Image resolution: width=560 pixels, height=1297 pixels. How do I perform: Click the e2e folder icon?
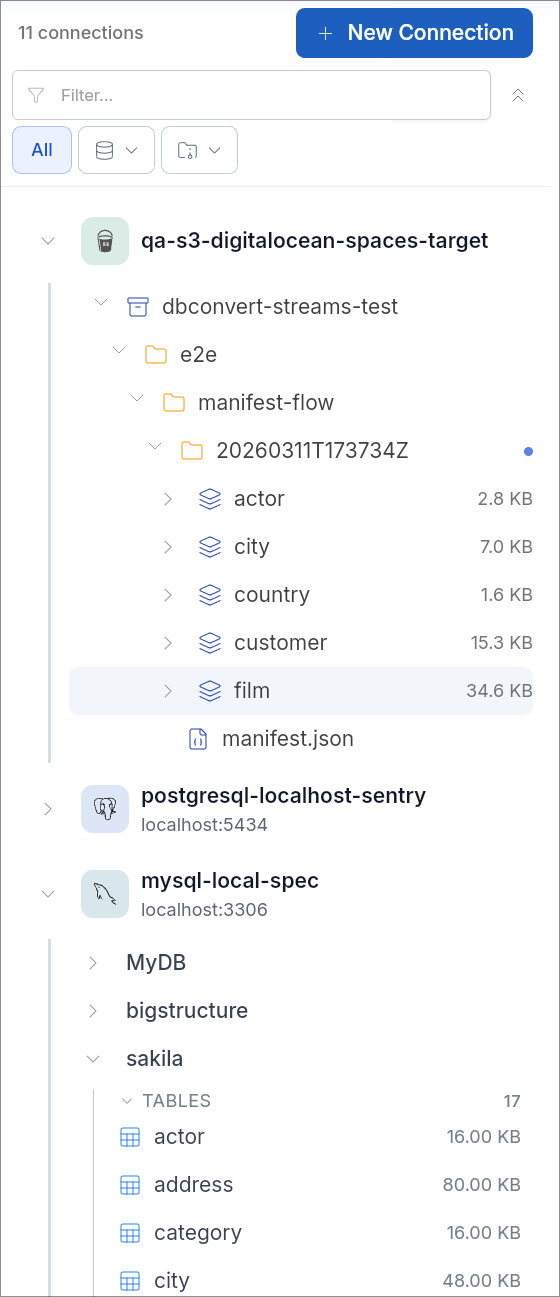(155, 355)
